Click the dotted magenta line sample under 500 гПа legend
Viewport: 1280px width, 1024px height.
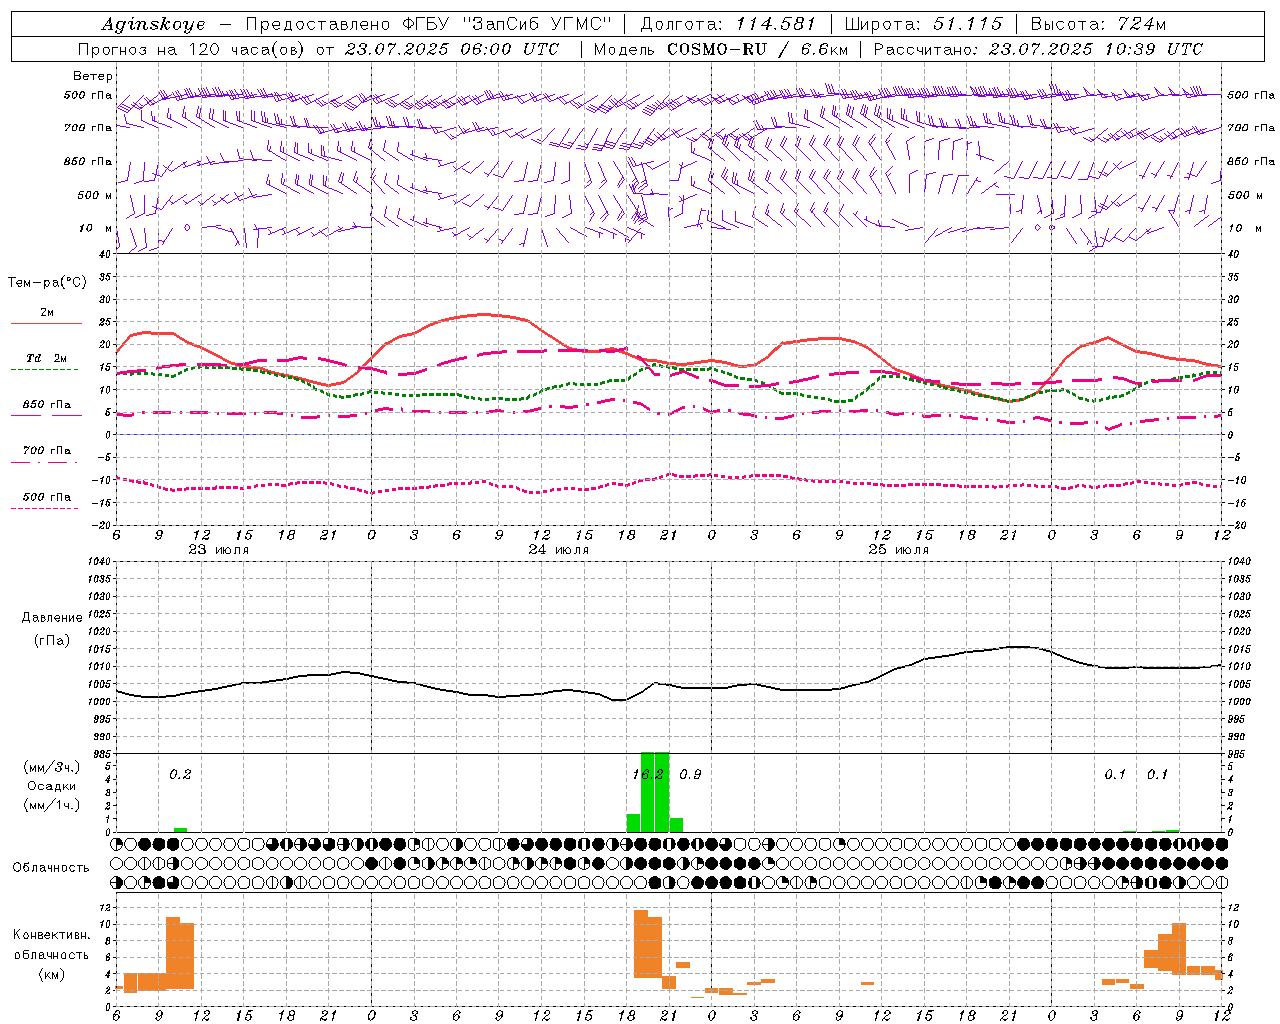(x=45, y=509)
